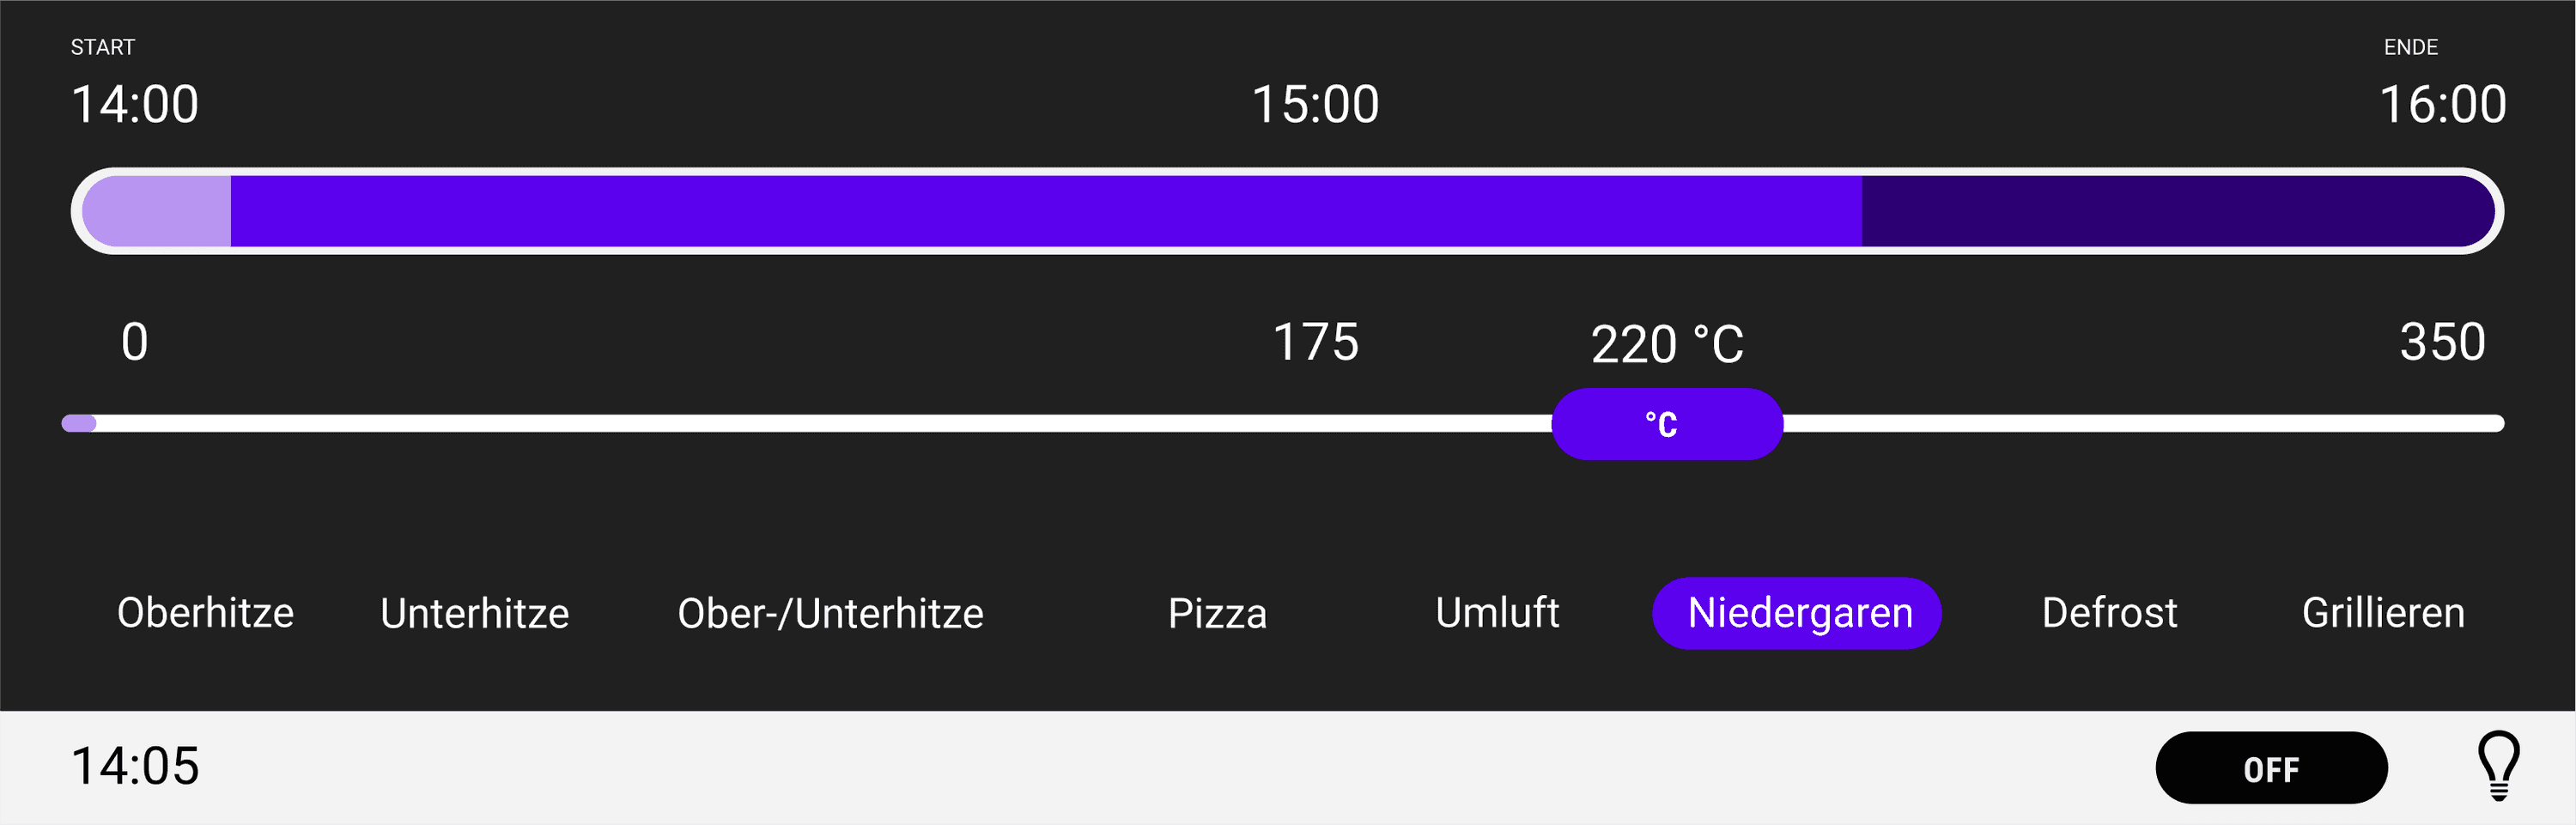Click the light bulb icon
Image resolution: width=2576 pixels, height=825 pixels.
[x=2497, y=766]
